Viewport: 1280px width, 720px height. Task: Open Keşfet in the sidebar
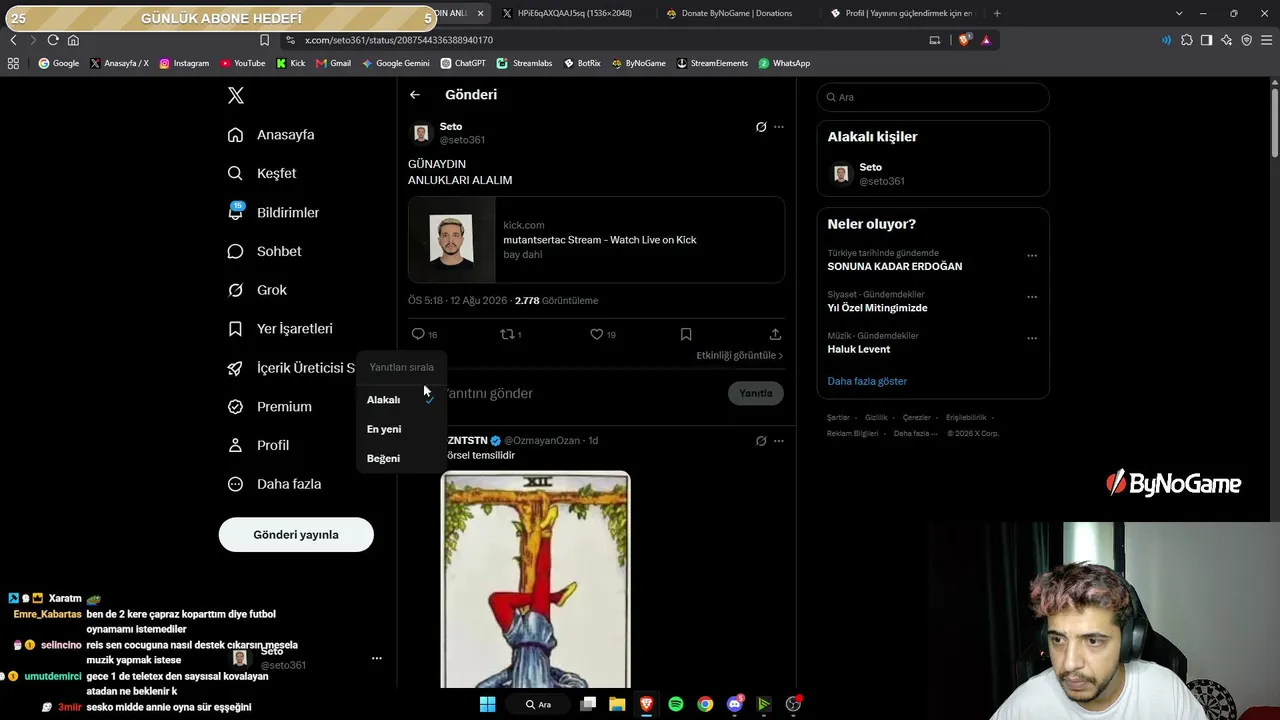[262, 173]
